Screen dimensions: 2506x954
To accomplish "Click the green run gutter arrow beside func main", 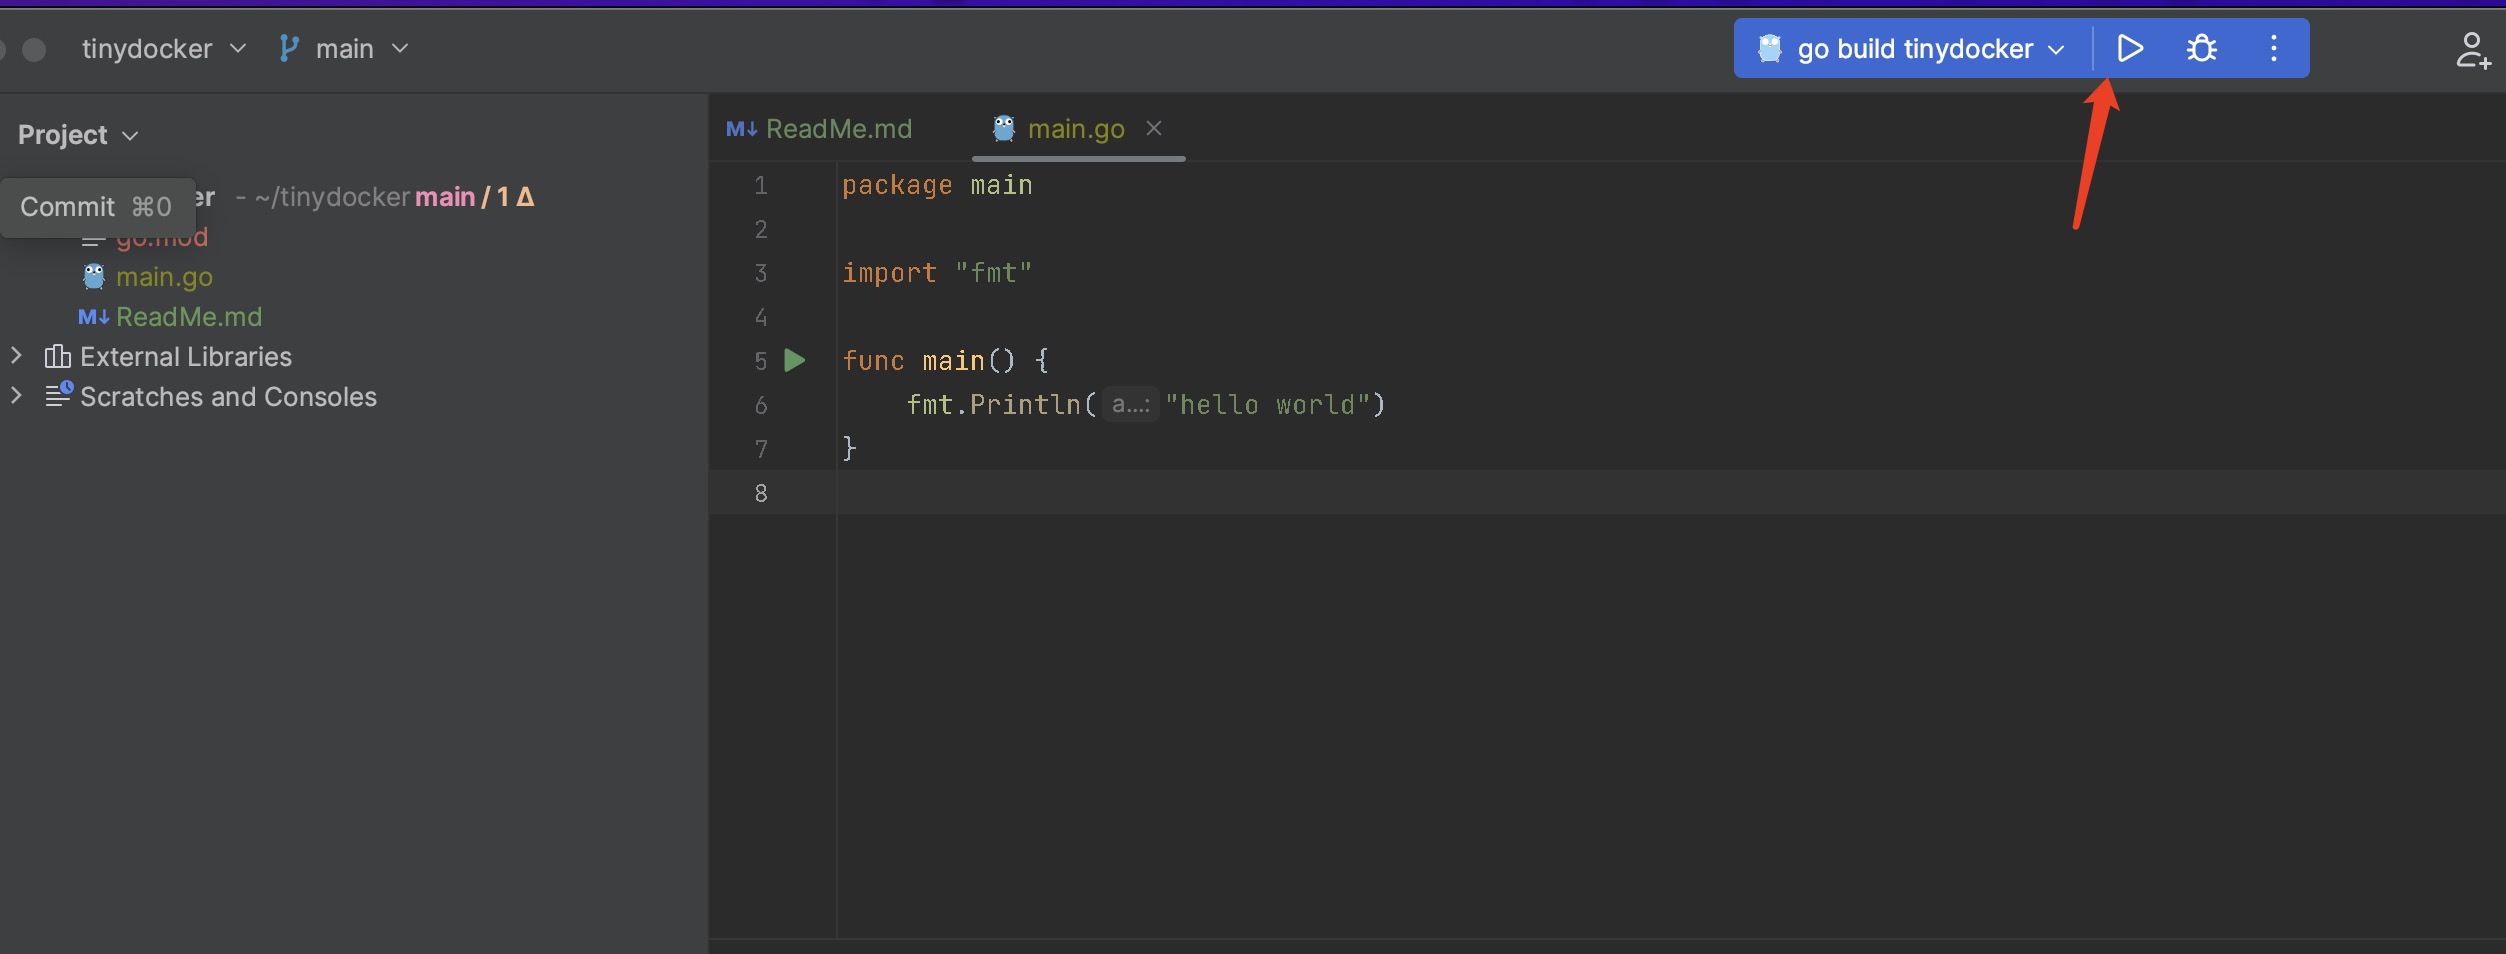I will click(x=795, y=361).
